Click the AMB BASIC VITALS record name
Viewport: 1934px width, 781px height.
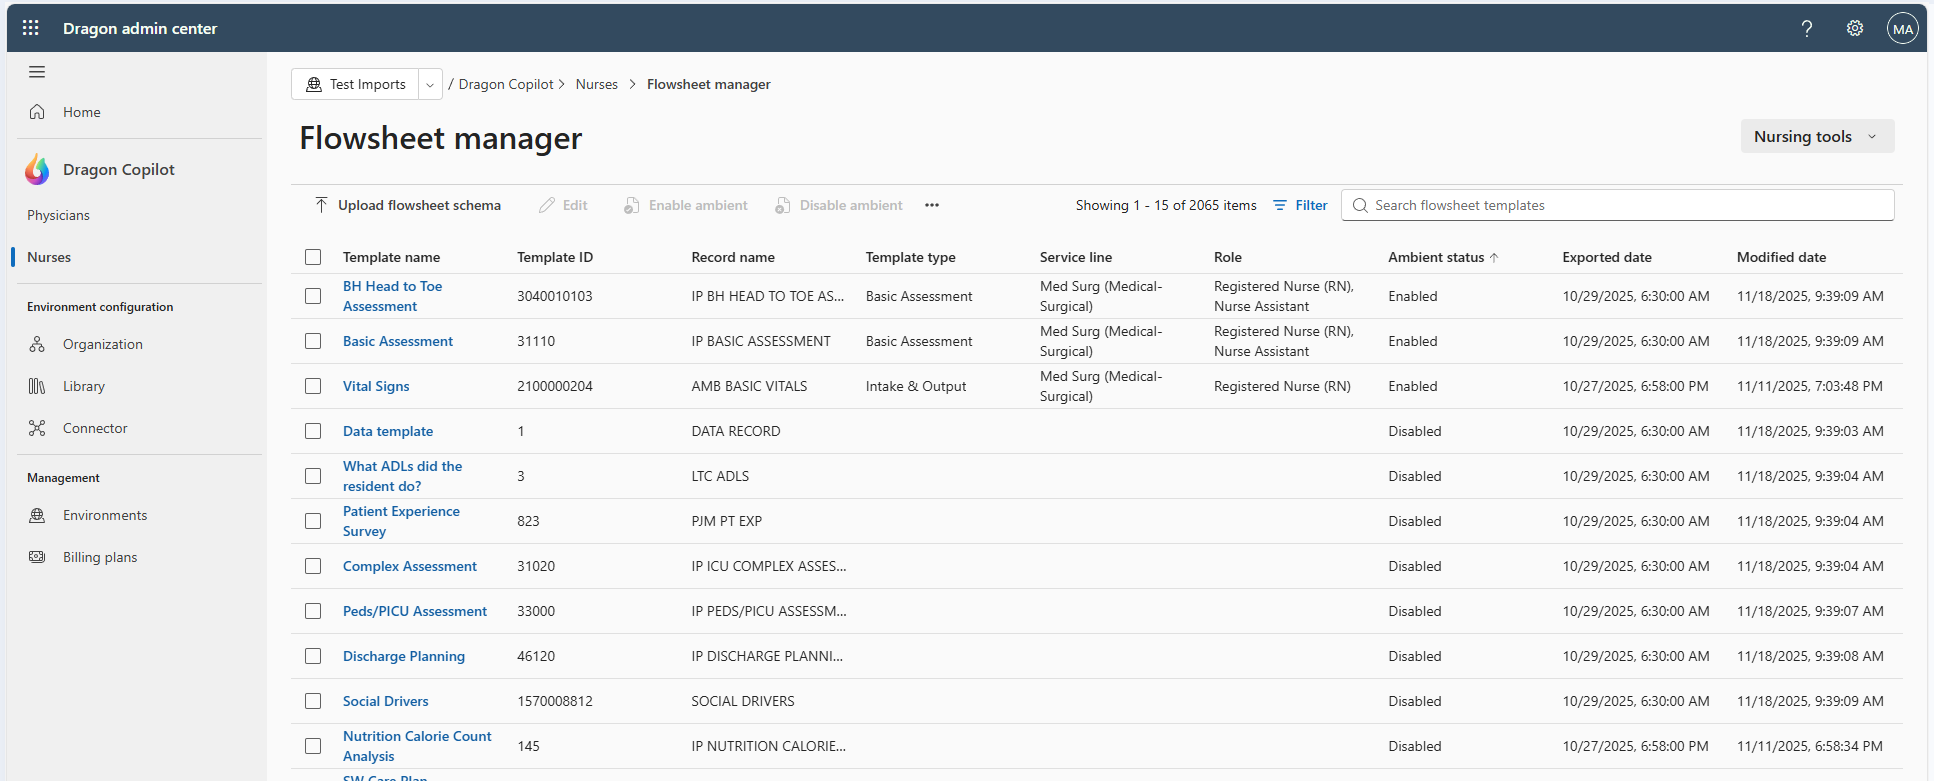(x=749, y=386)
